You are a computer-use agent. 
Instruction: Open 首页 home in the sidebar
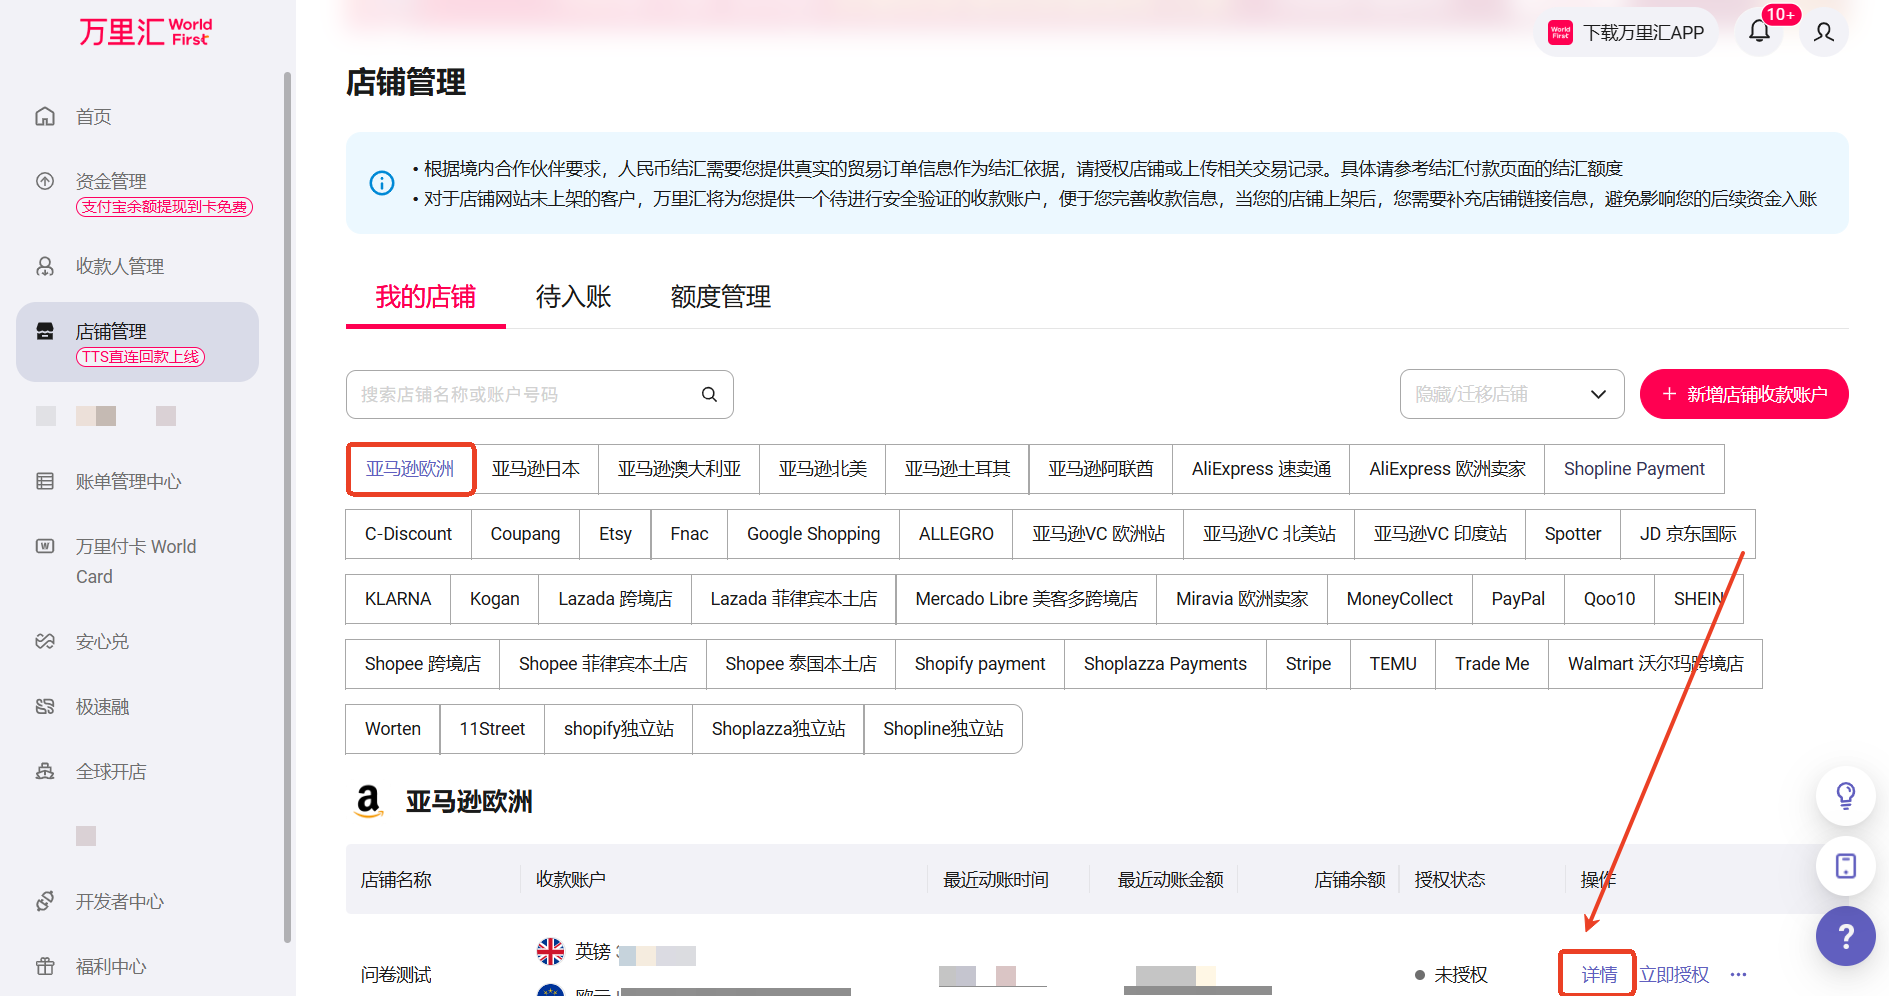pyautogui.click(x=94, y=117)
